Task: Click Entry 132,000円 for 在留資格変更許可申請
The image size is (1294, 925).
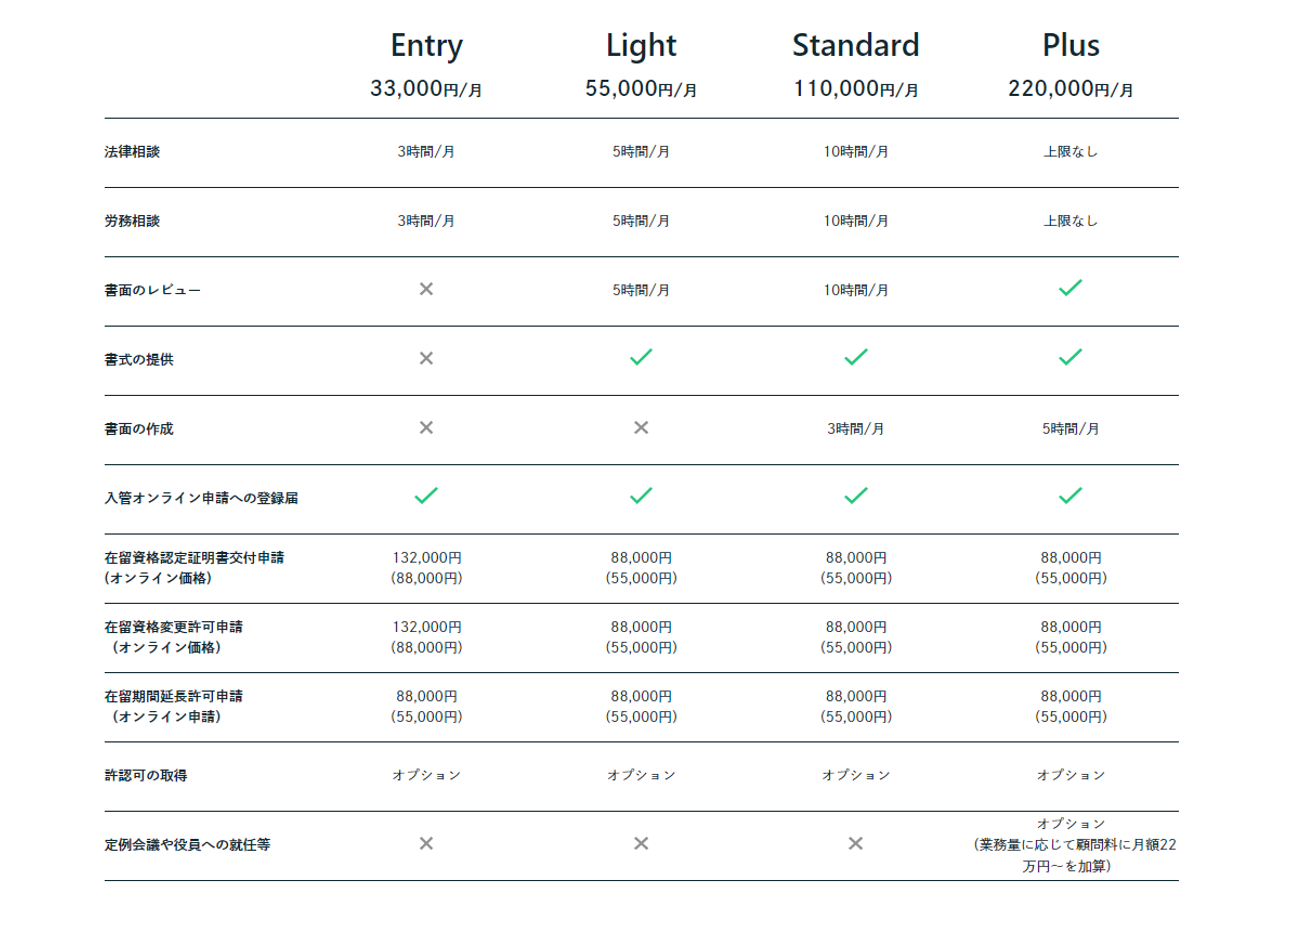Action: (426, 627)
